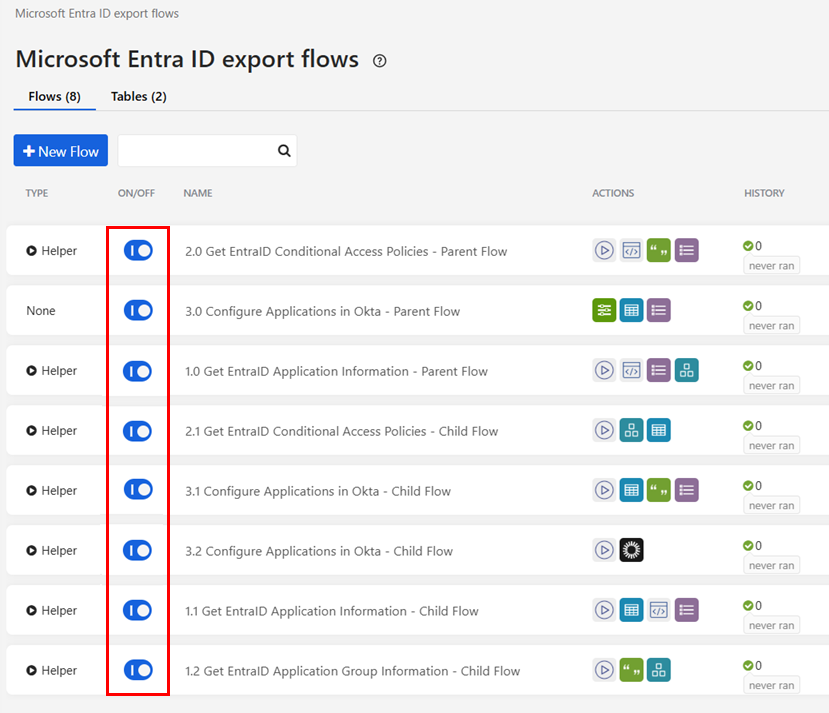
Task: Click the code icon in the 2.0 Parent Flow row
Action: tap(631, 251)
